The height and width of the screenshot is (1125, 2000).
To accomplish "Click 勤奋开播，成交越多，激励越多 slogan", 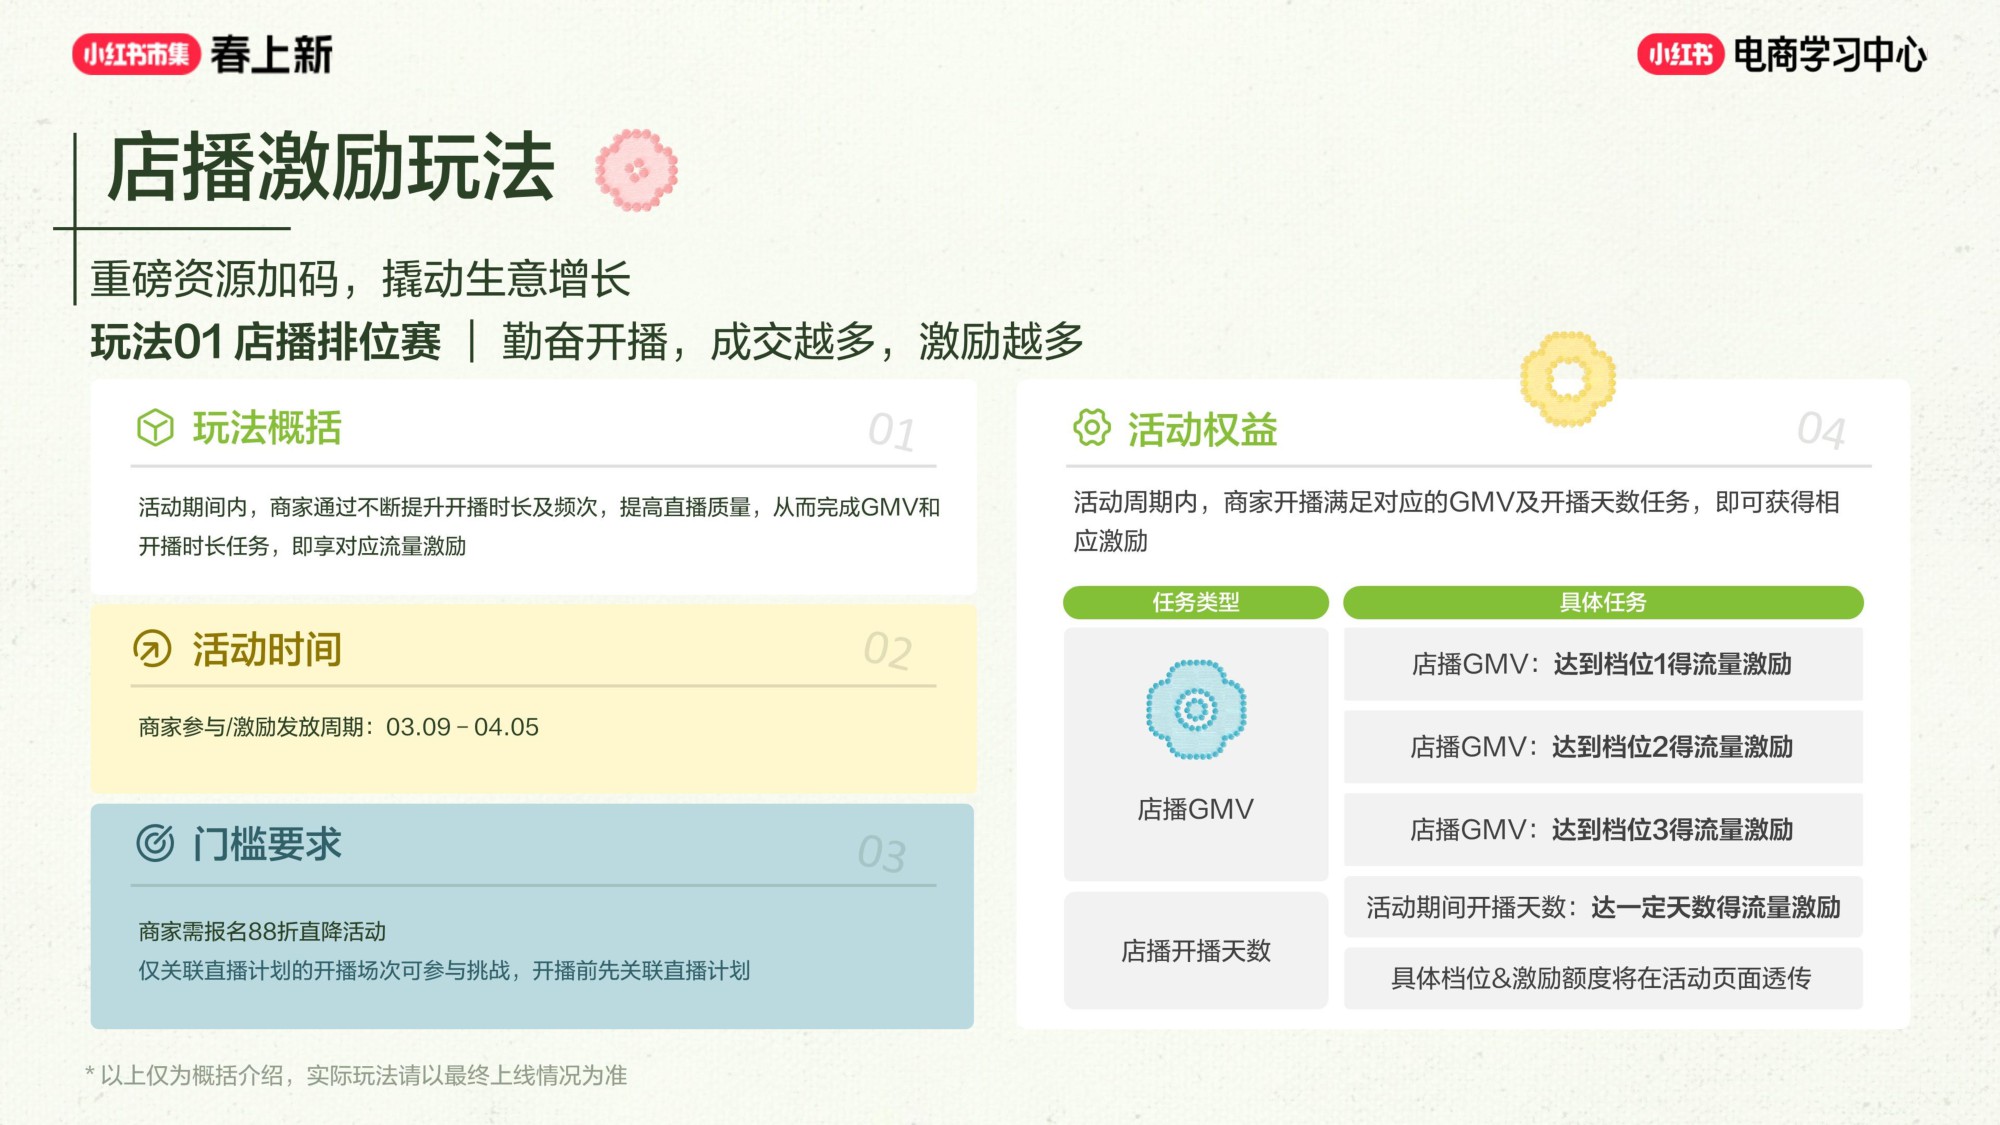I will coord(793,342).
